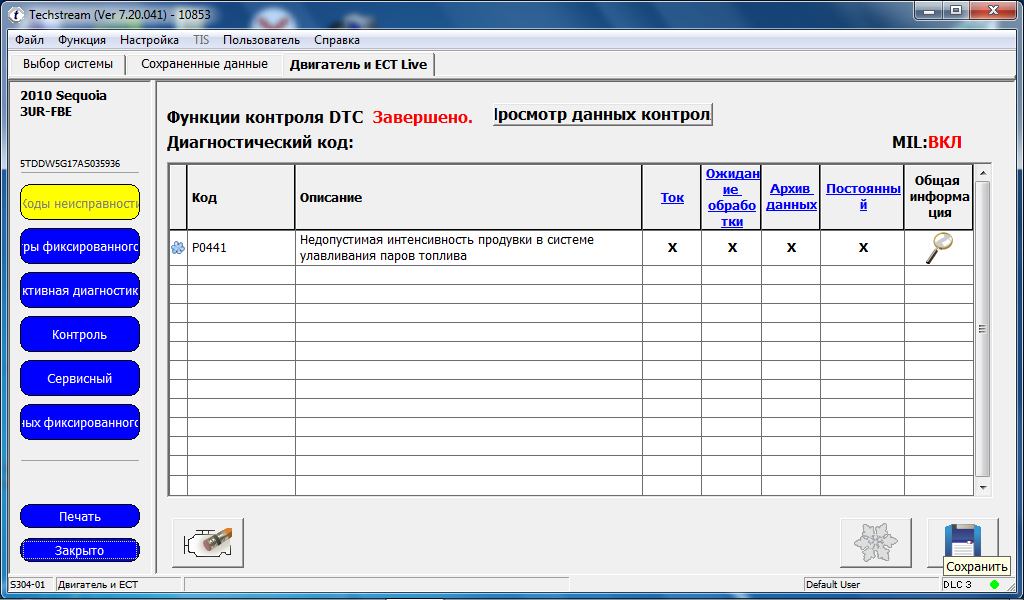Click the Ток column header link
The image size is (1024, 600).
click(672, 197)
